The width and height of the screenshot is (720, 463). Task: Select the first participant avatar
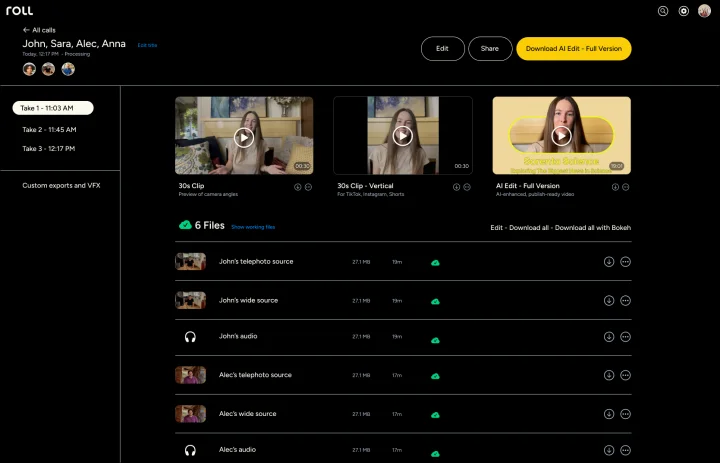29,69
